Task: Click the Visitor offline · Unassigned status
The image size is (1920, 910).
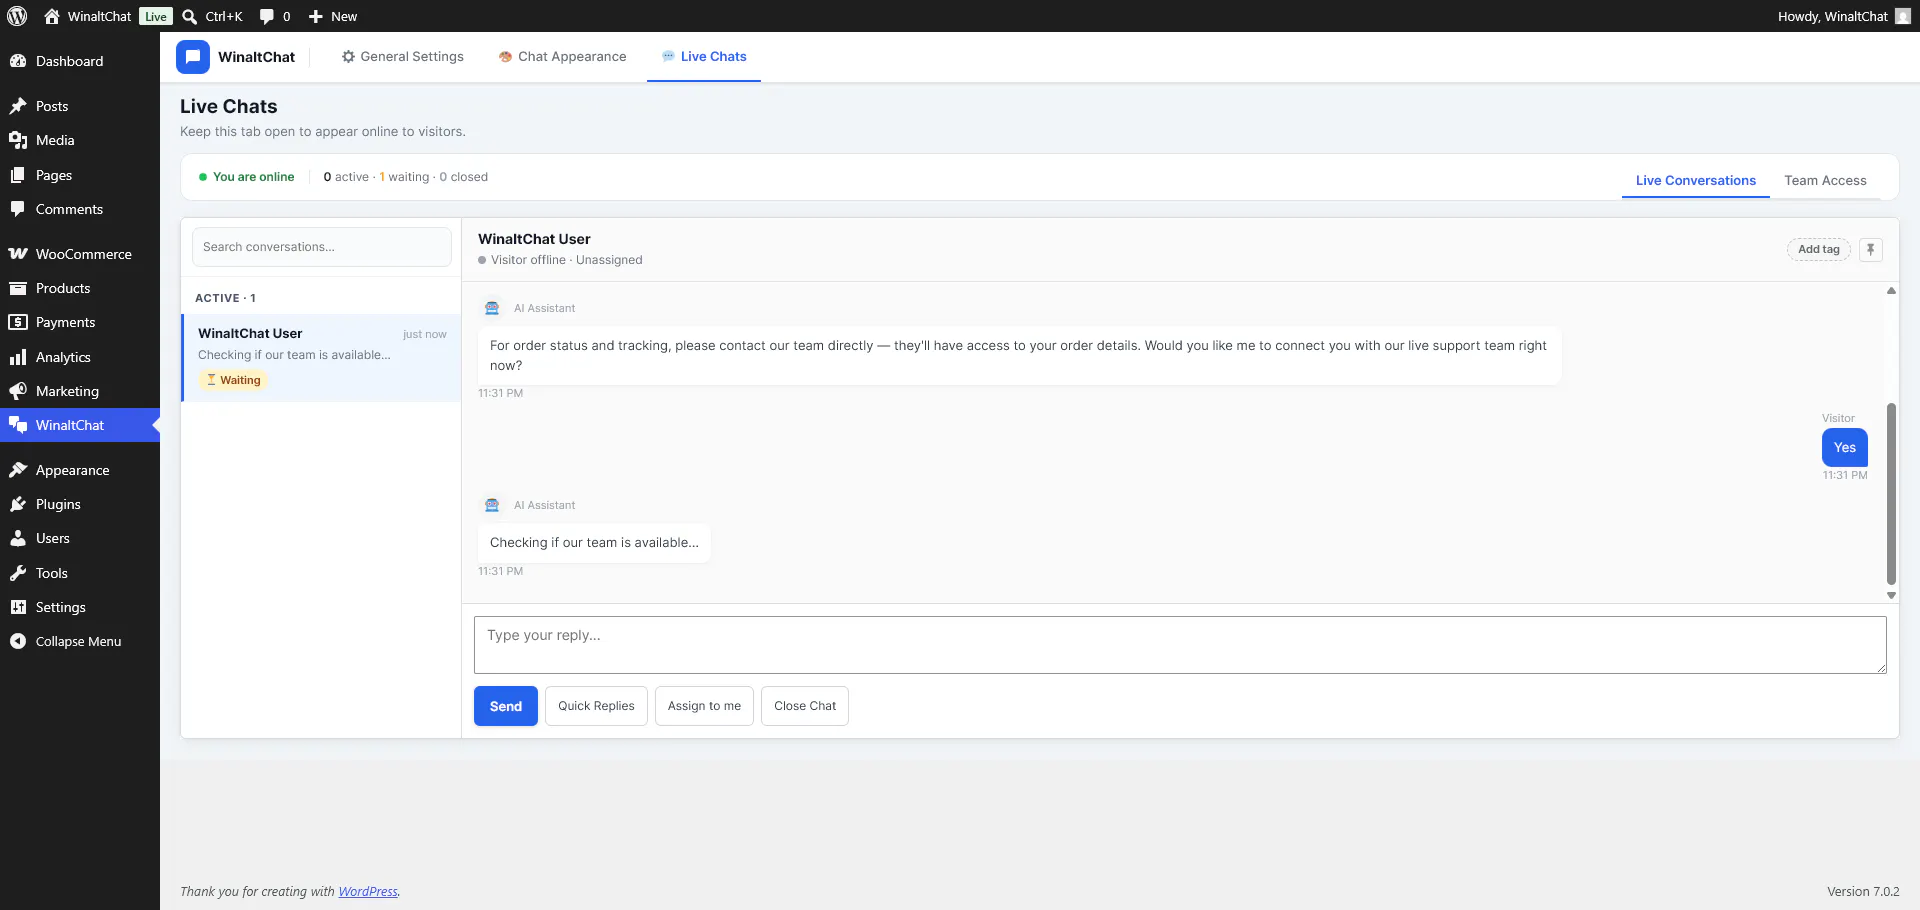Action: (560, 260)
